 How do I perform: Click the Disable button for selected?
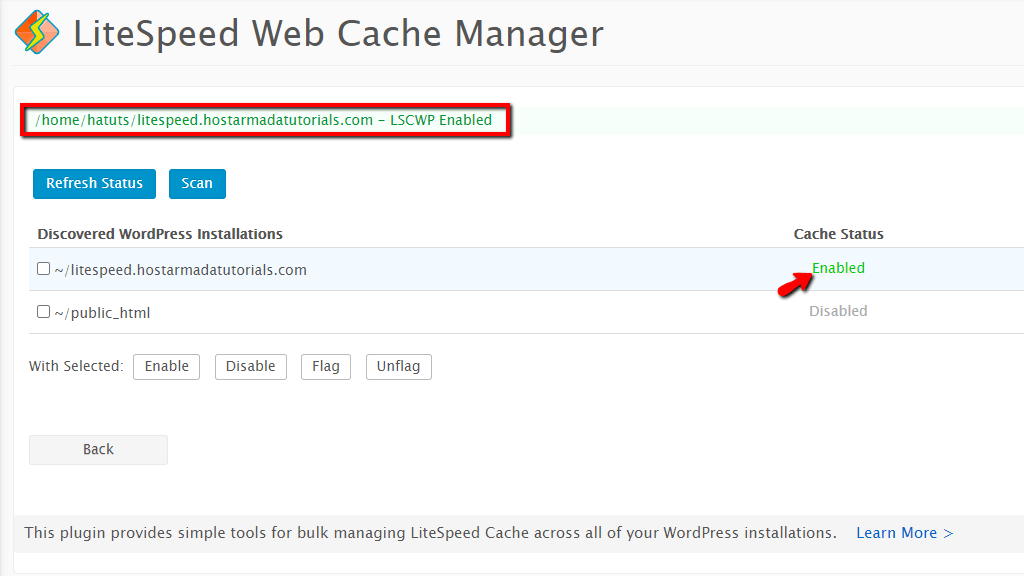point(251,366)
